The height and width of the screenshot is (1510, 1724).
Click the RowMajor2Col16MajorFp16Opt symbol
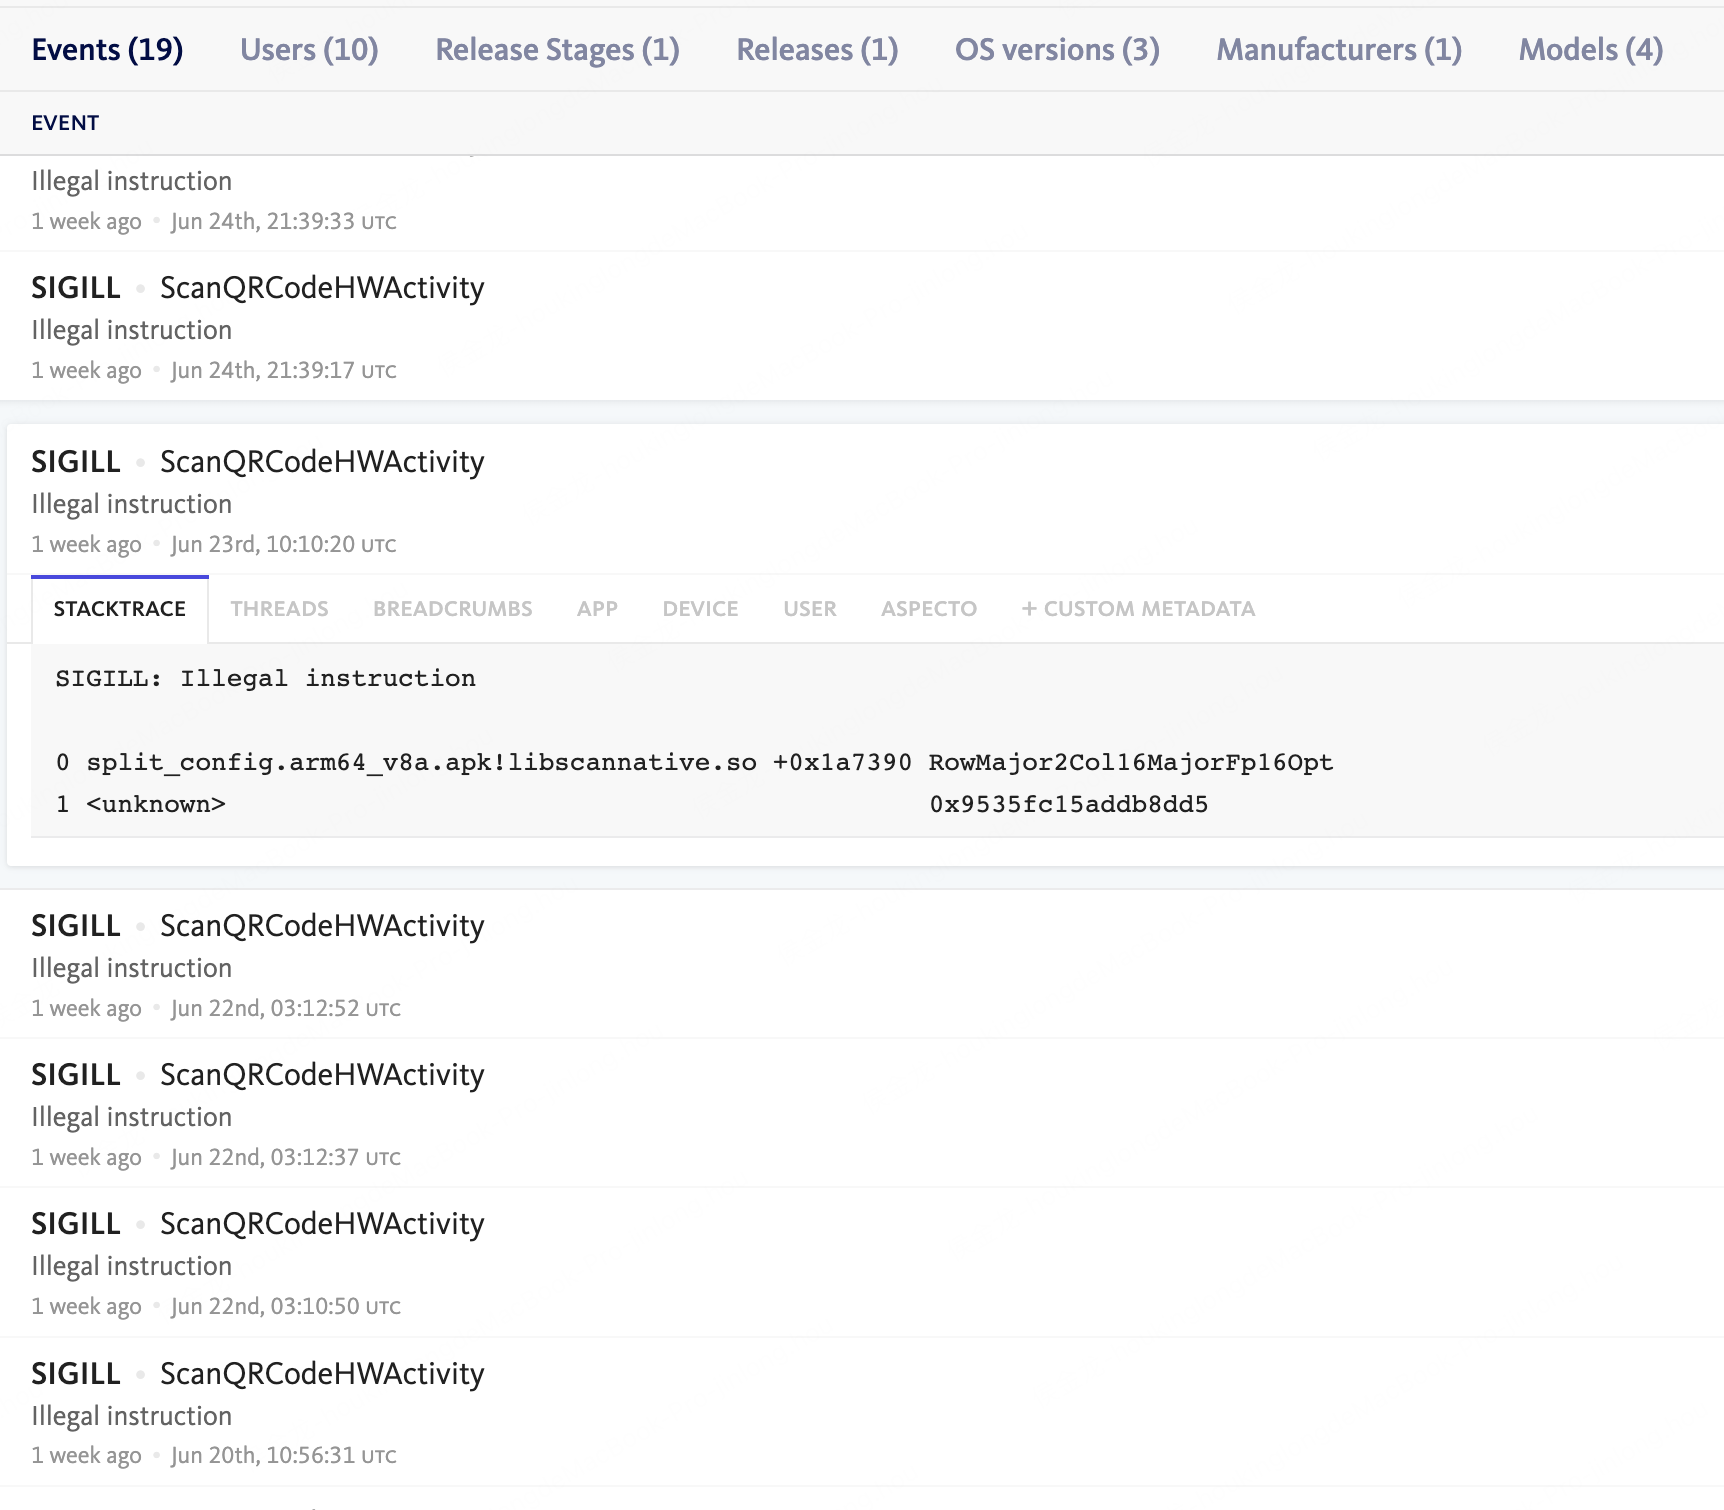click(1131, 762)
